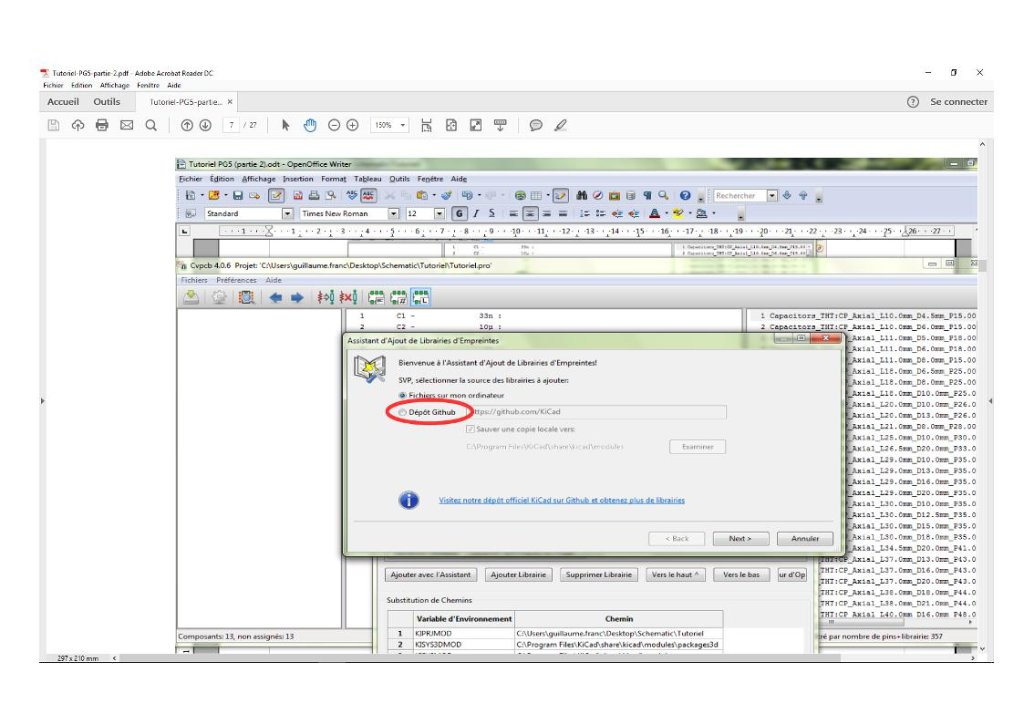This screenshot has height=724, width=1024.
Task: Select the arrow selection tool
Action: tap(286, 125)
